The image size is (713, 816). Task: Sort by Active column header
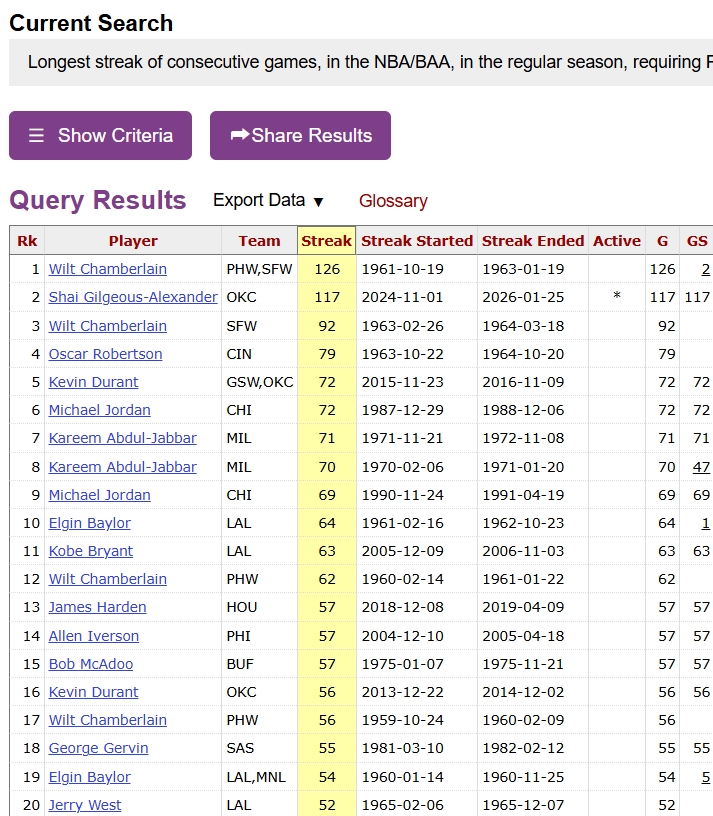[616, 241]
